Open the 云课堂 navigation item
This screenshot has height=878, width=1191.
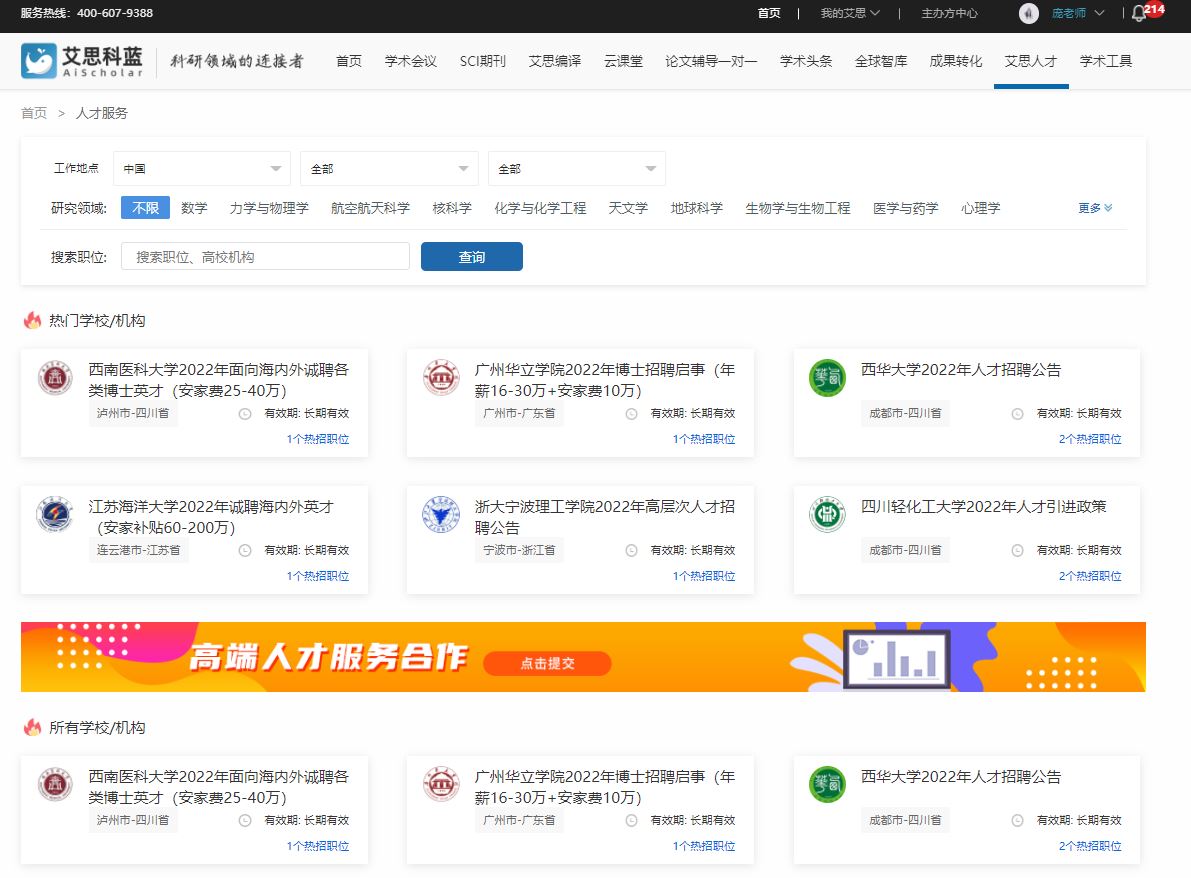[x=623, y=61]
